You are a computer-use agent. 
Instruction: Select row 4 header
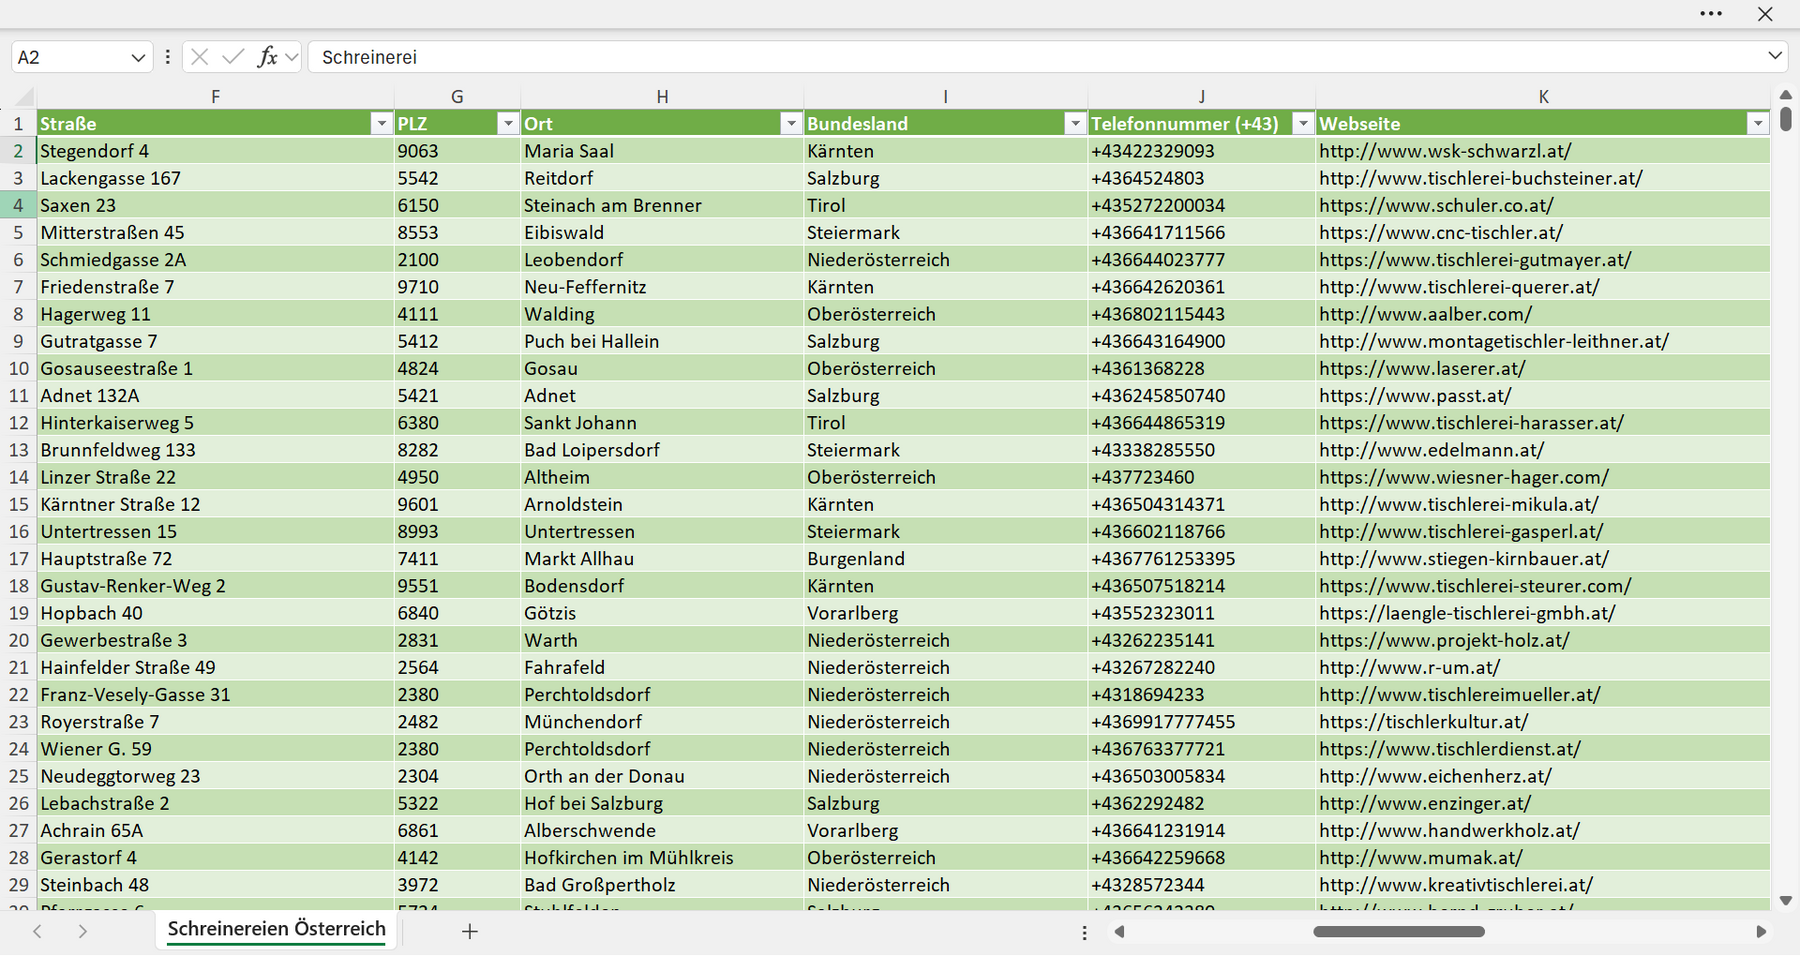pyautogui.click(x=18, y=205)
